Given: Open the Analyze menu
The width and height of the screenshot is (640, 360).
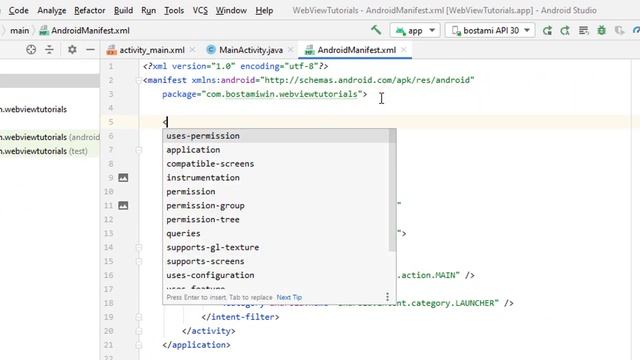Looking at the screenshot, I should (x=52, y=10).
